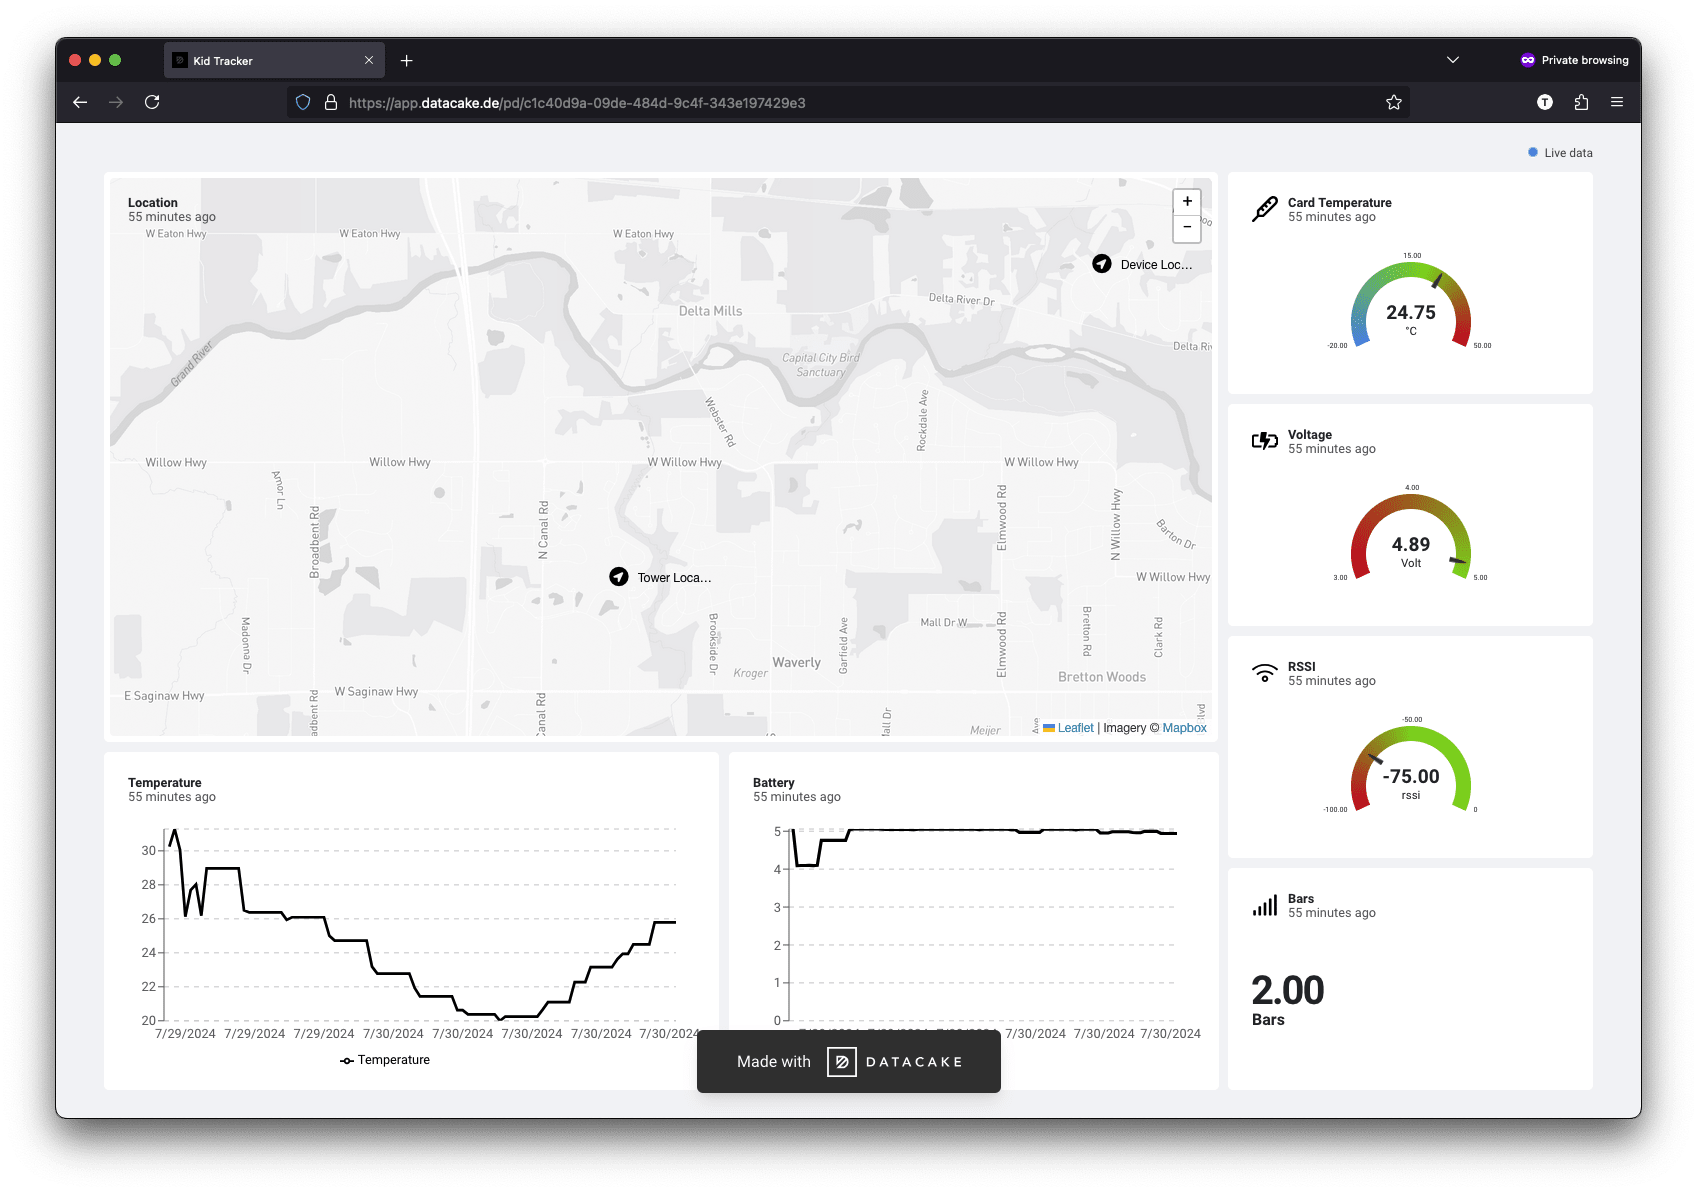Open the extensions puzzle icon
The width and height of the screenshot is (1697, 1192).
coord(1581,102)
